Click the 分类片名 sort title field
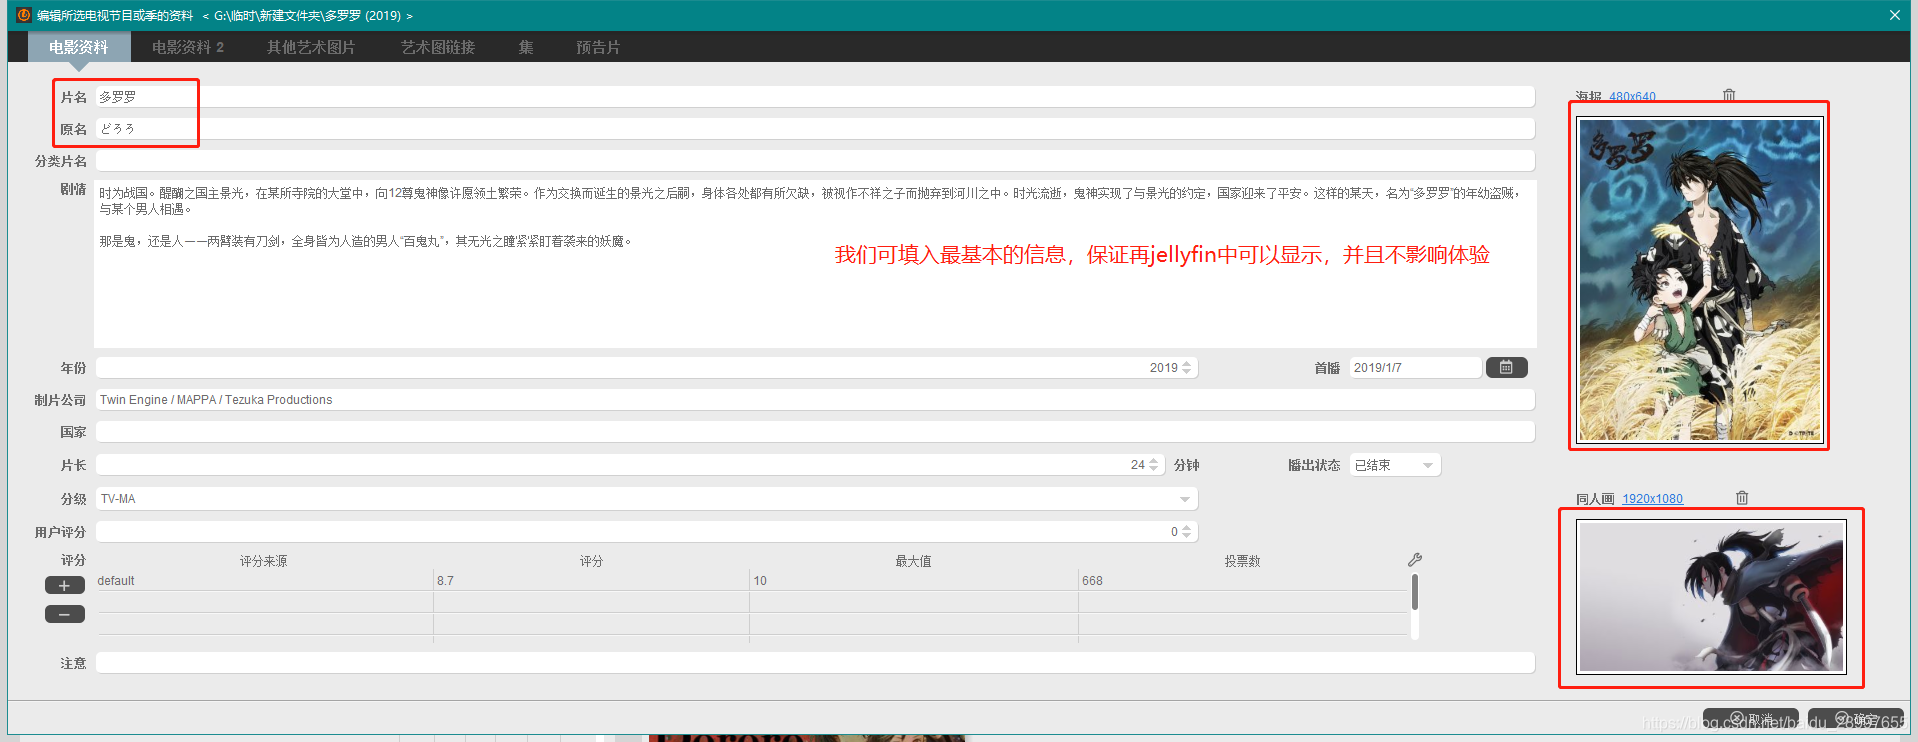This screenshot has height=742, width=1918. (x=815, y=161)
